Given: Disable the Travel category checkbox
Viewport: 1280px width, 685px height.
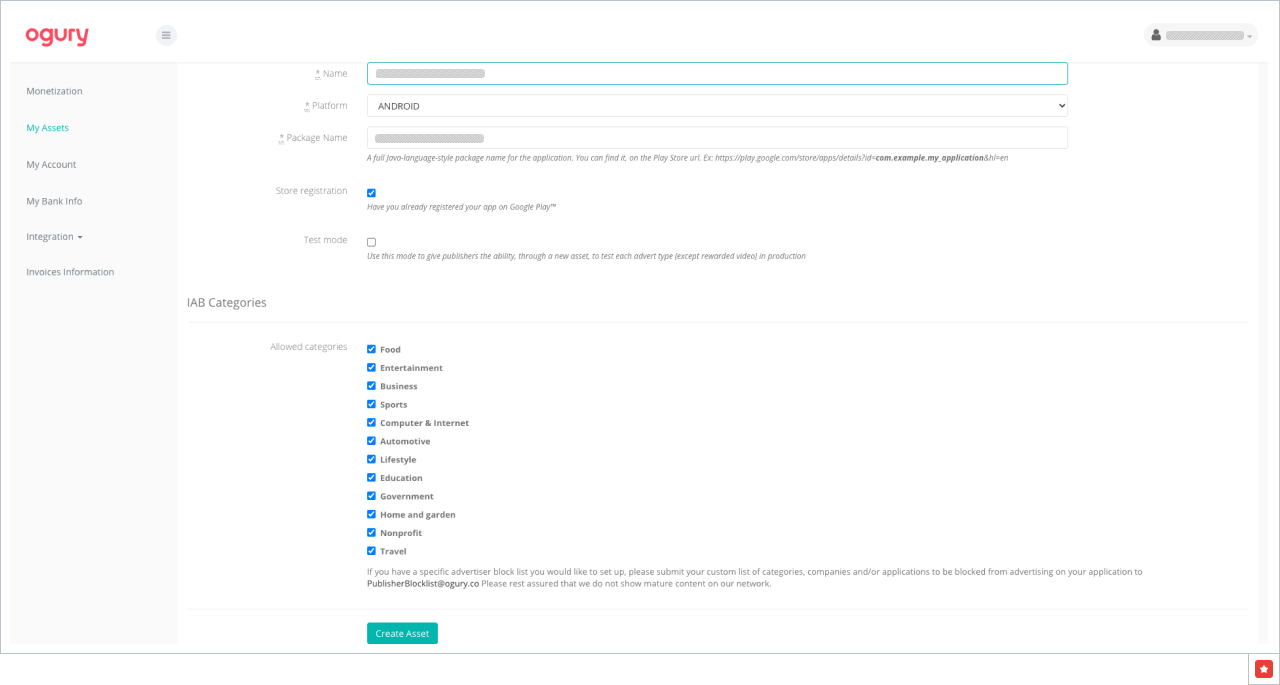Looking at the screenshot, I should coord(371,551).
